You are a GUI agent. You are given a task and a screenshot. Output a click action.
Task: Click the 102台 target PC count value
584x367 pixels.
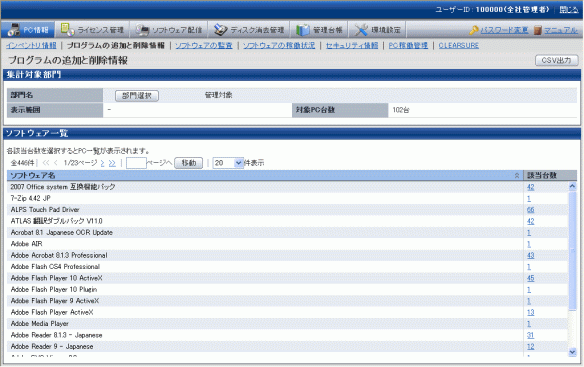pos(401,110)
